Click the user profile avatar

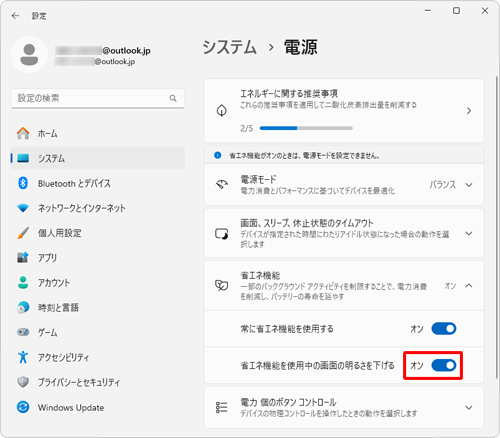(x=29, y=55)
